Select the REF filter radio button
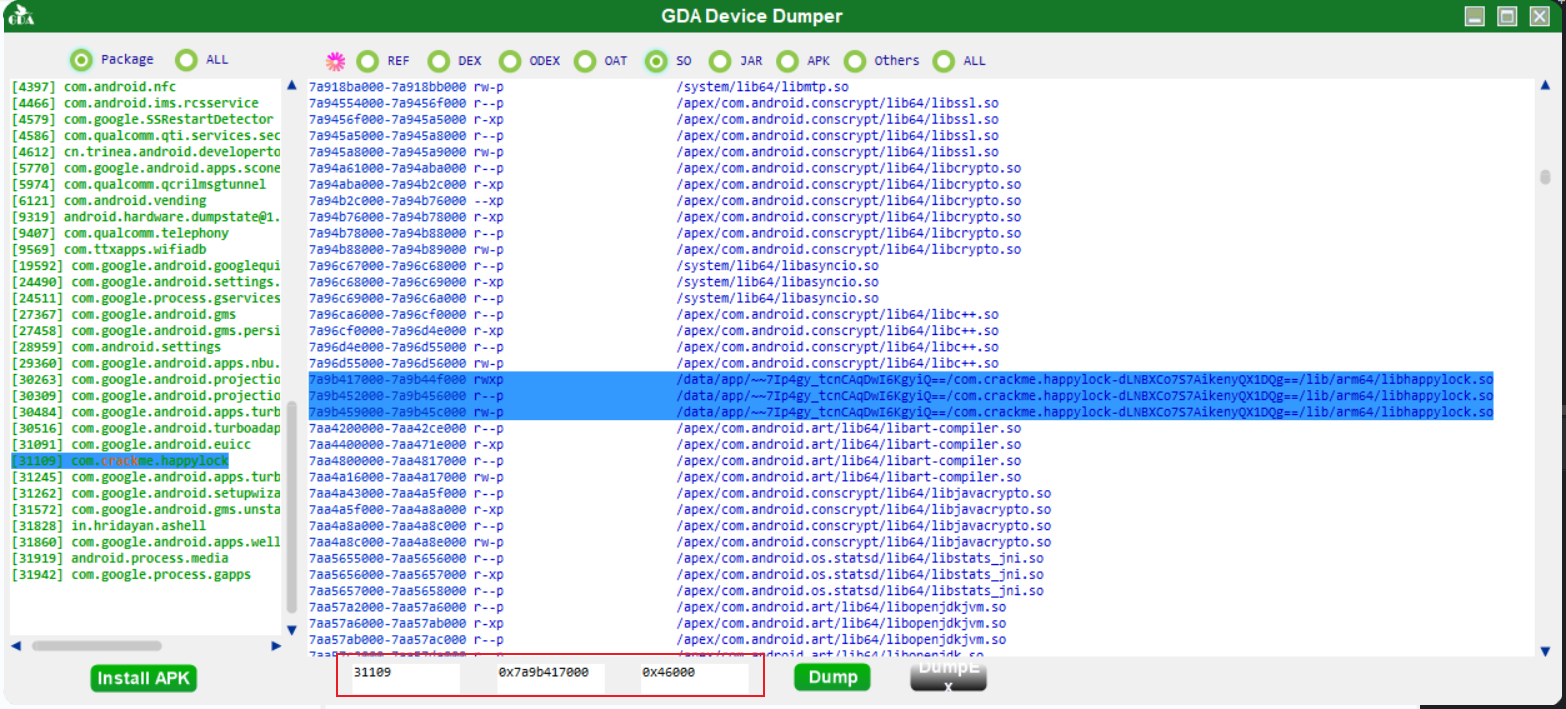This screenshot has width=1566, height=709. [368, 61]
